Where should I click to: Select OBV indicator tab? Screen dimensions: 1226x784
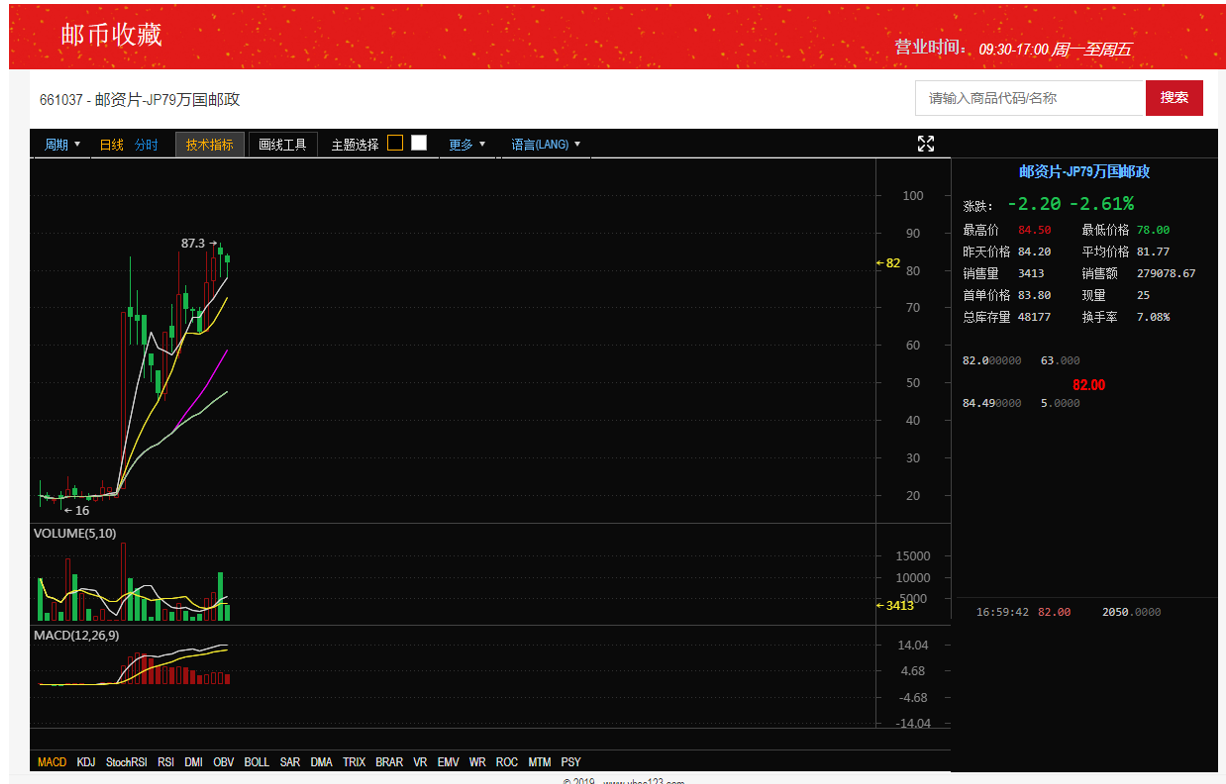point(224,762)
